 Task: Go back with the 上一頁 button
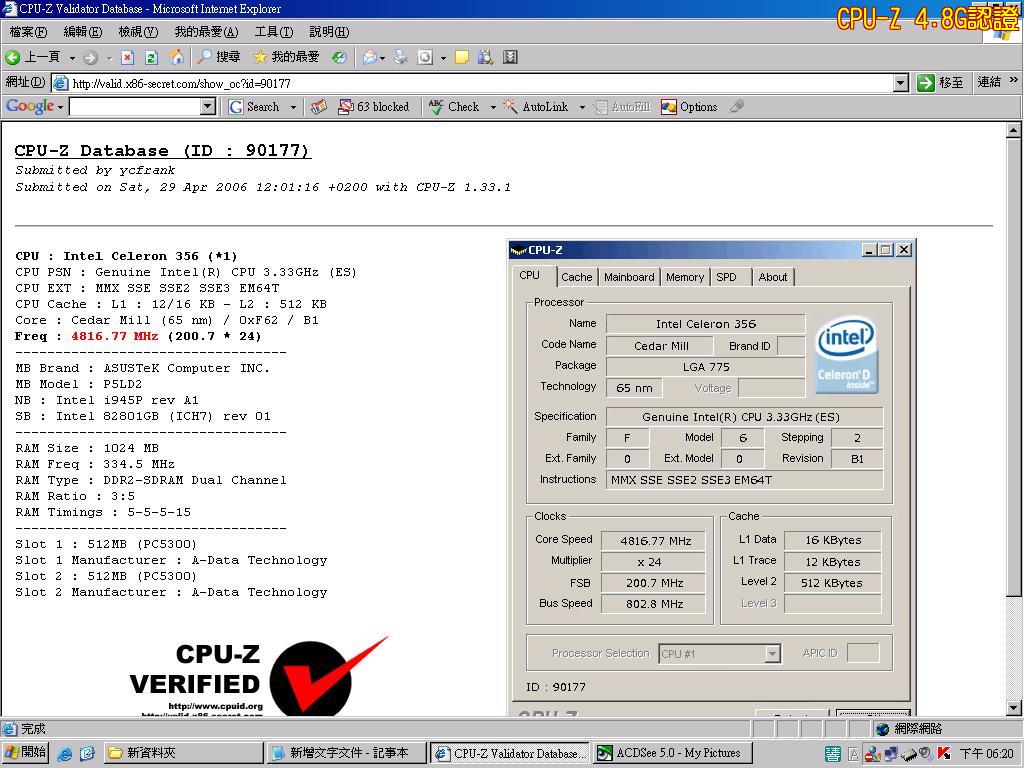[33, 57]
